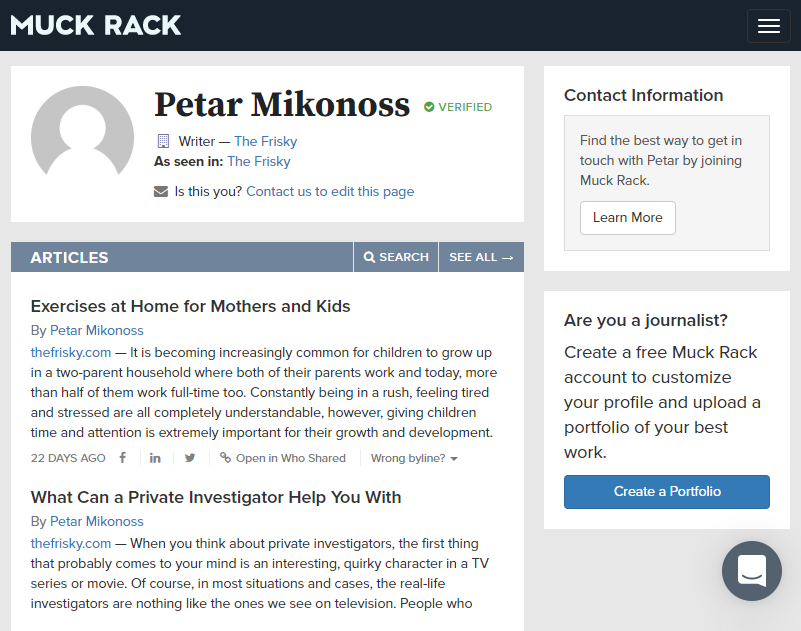Share article on LinkedIn
801x631 pixels.
[x=156, y=458]
